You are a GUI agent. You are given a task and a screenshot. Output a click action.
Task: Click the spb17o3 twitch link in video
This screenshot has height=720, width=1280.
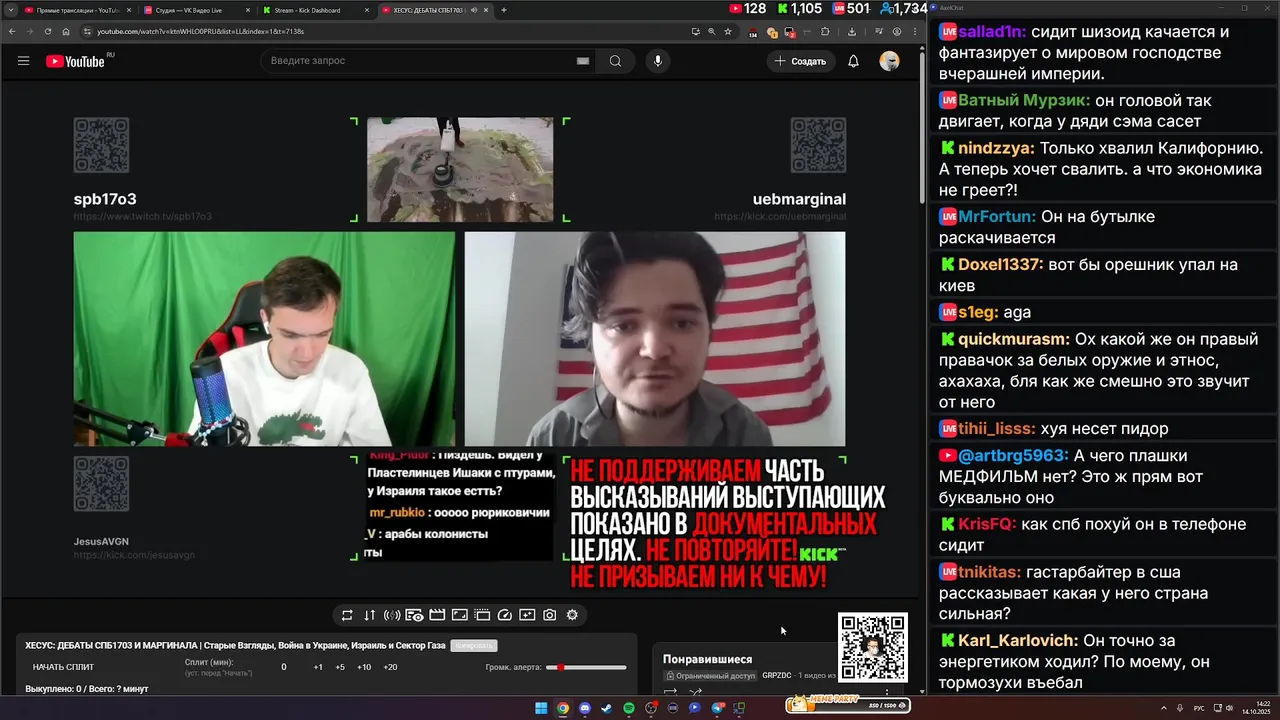142,216
